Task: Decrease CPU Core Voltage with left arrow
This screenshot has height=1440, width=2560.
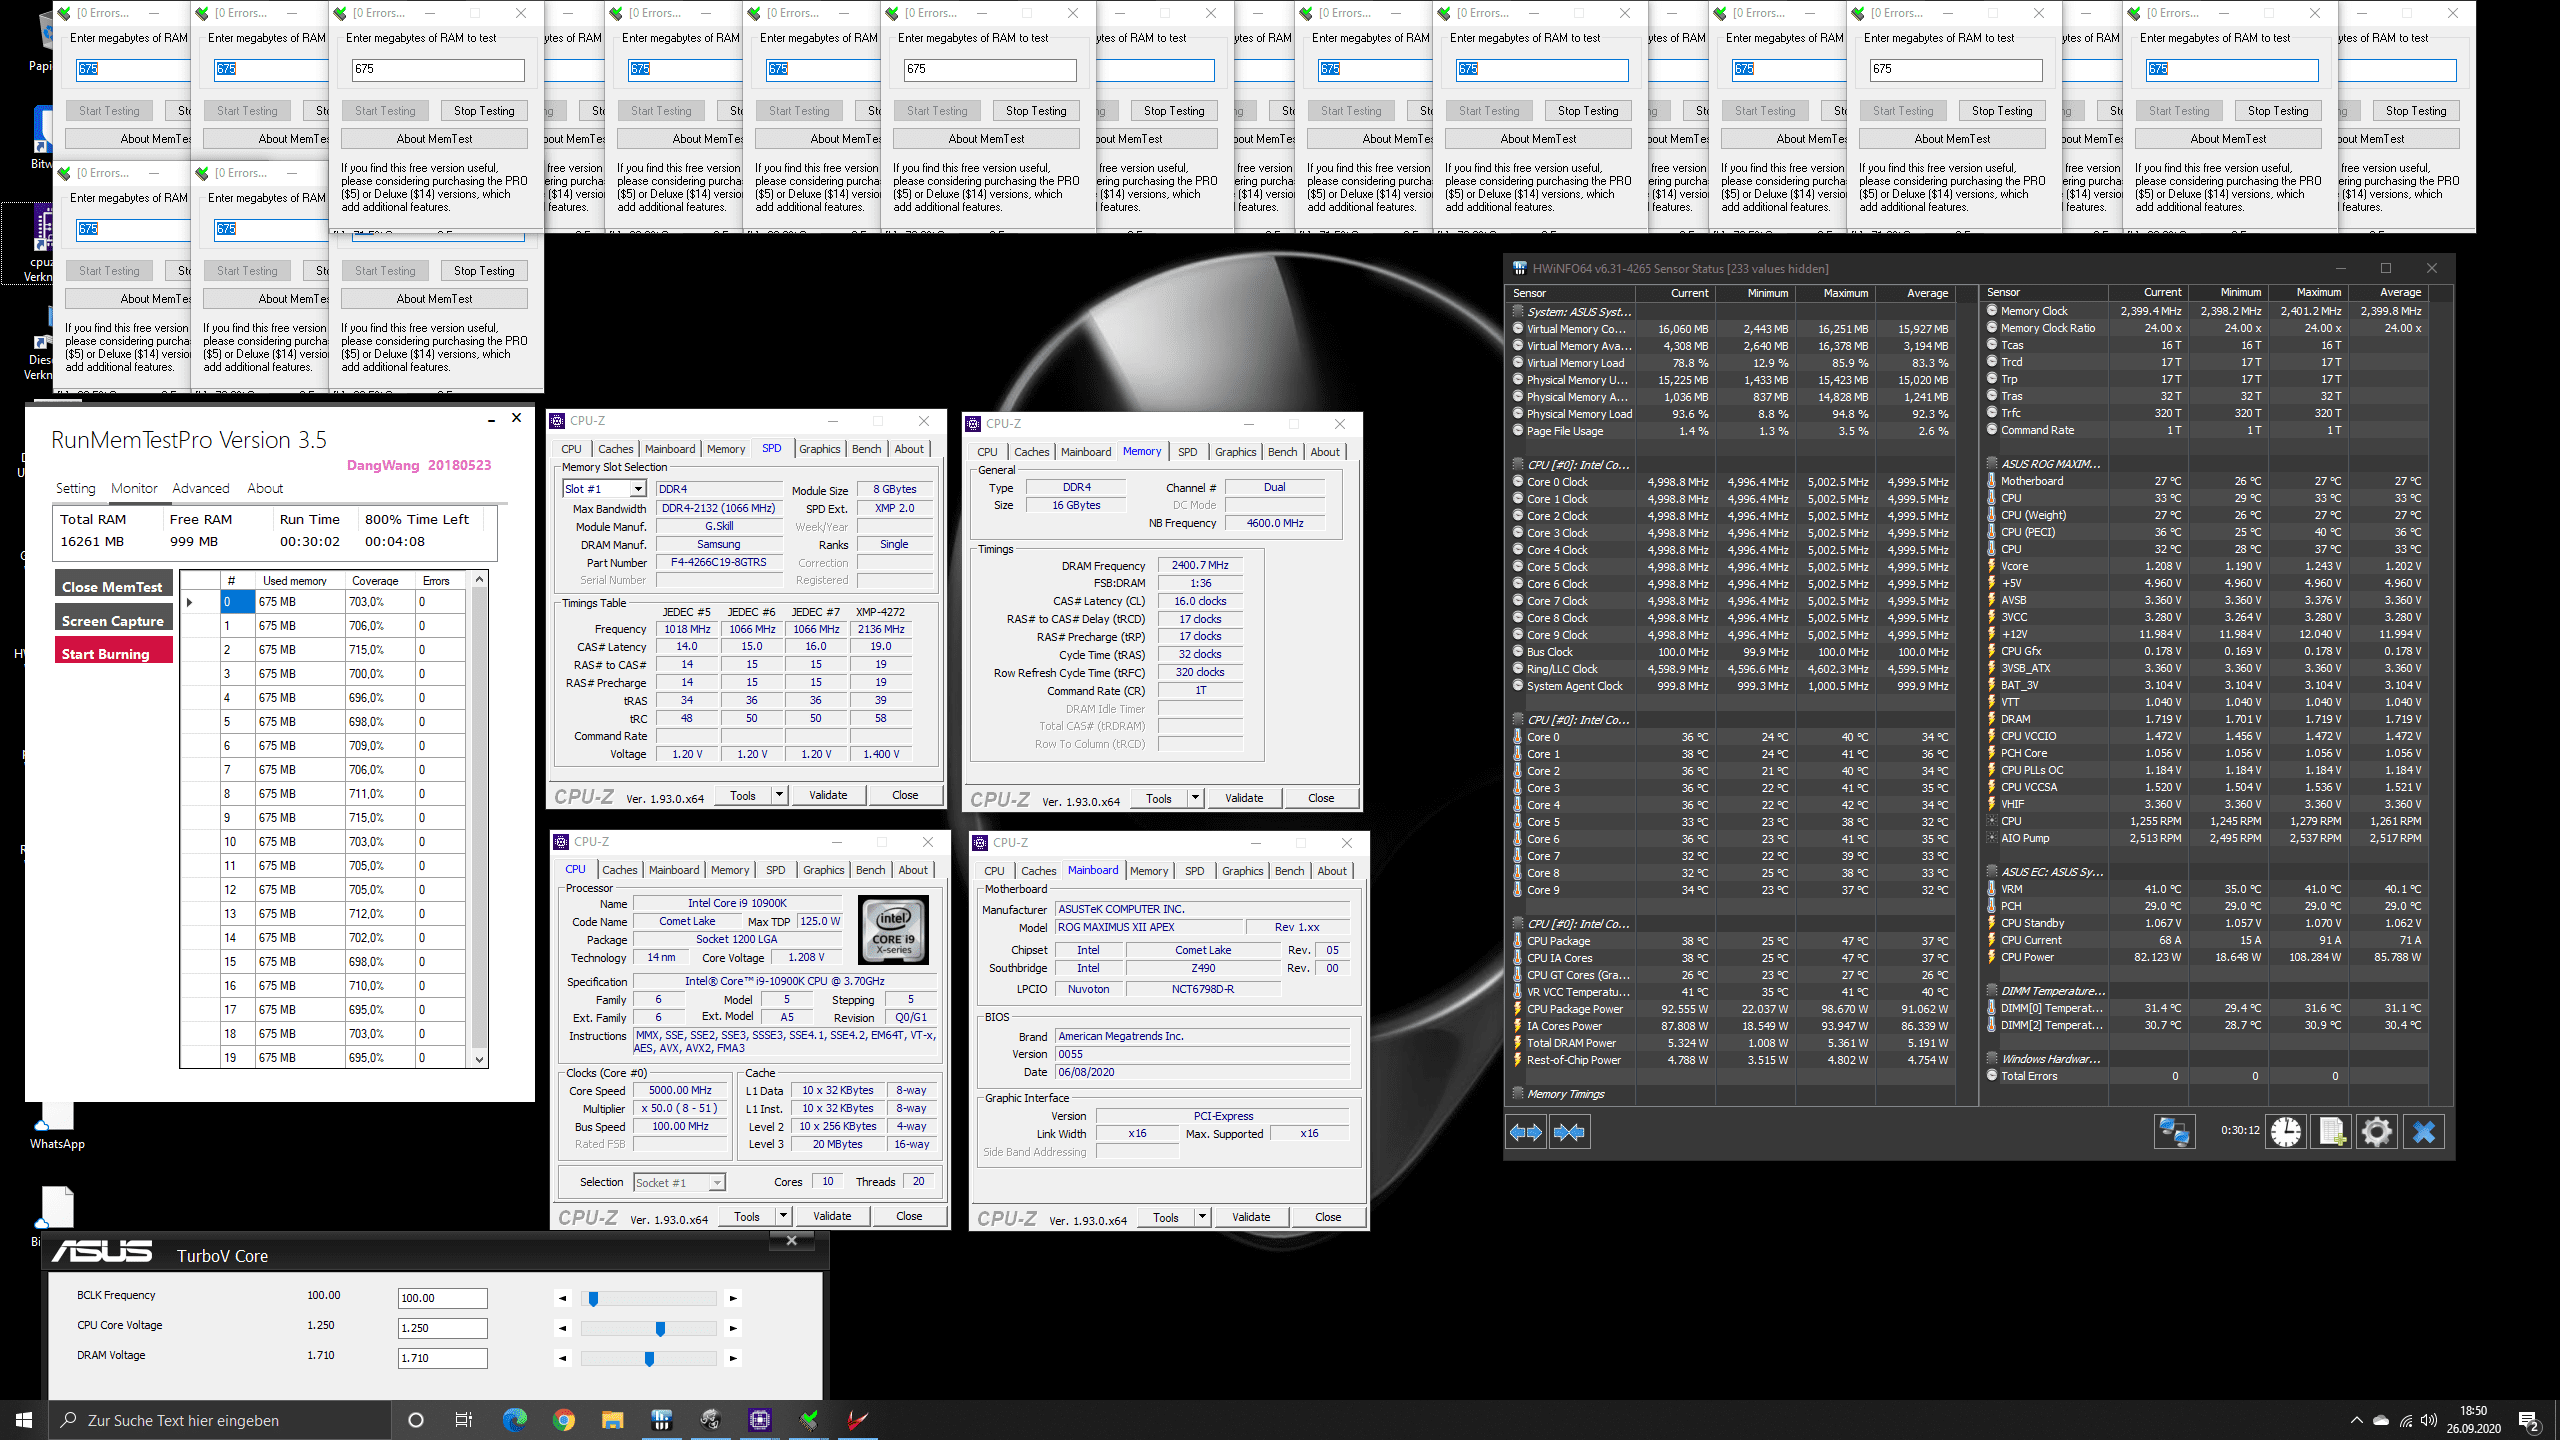Action: (x=563, y=1328)
